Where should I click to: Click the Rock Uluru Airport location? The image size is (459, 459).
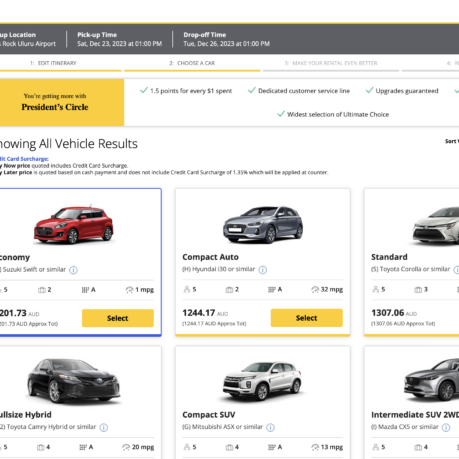point(28,44)
